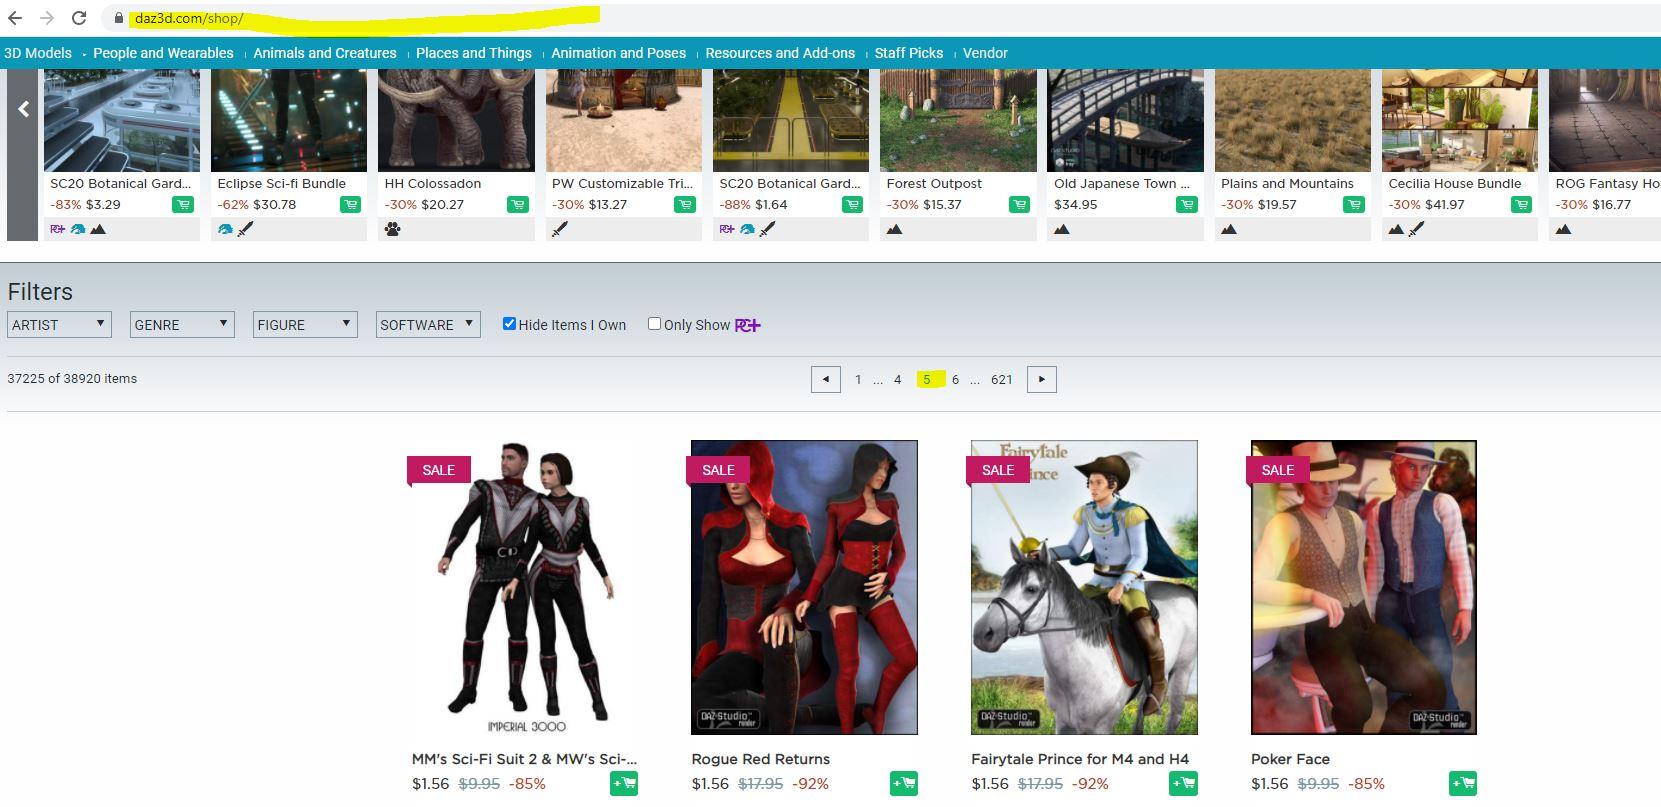
Task: Open MM's Sci-Fi Suit 2 product title
Action: 524,759
